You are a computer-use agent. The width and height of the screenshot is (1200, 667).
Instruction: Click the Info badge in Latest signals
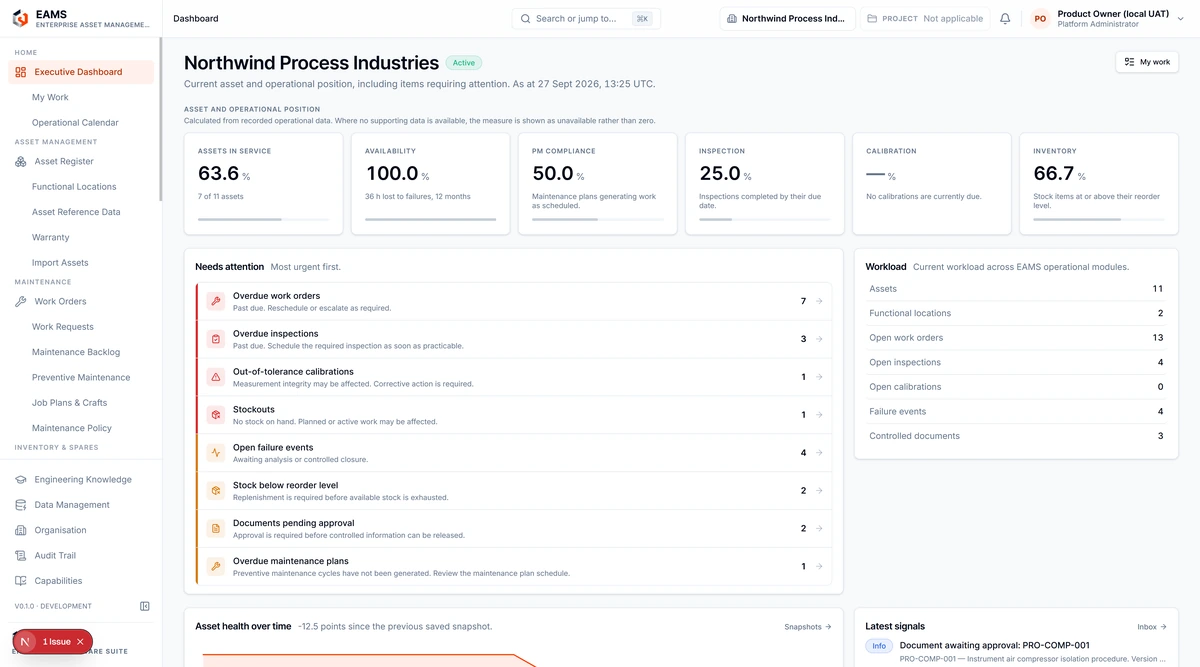[x=879, y=646]
